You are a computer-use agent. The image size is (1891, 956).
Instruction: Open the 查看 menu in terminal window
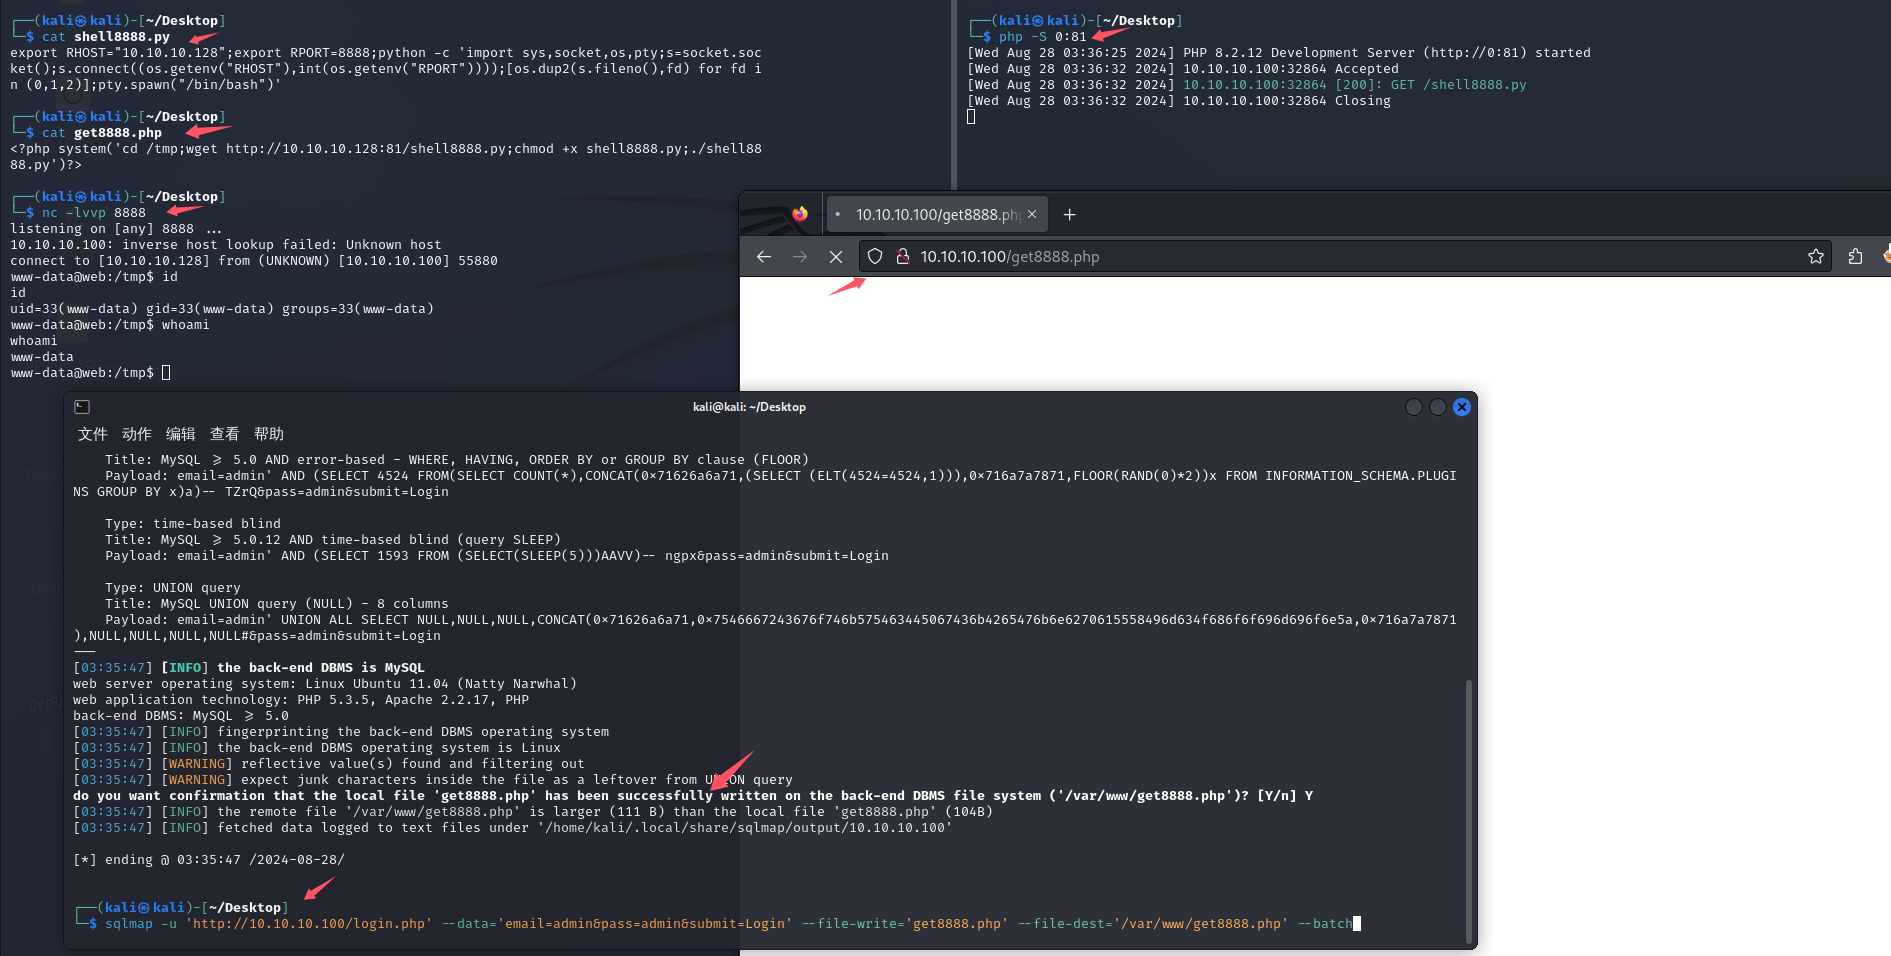(x=225, y=434)
